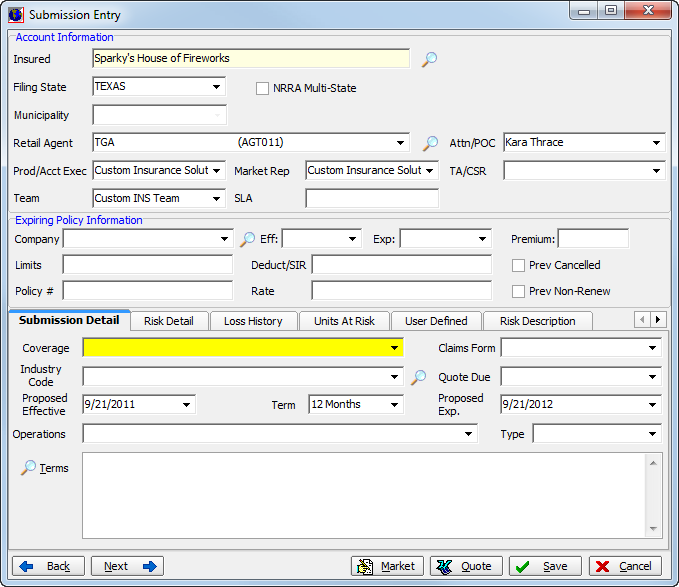Click the Terms magnifier icon
This screenshot has height=587, width=679.
pos(29,468)
